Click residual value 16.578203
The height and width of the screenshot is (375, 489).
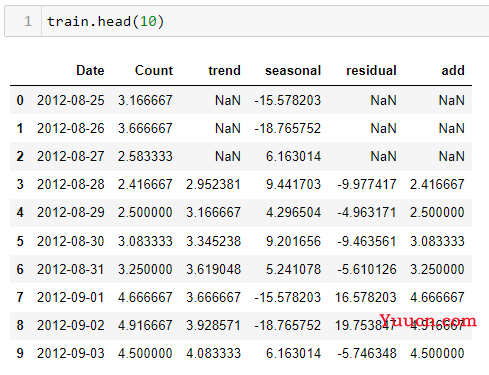click(x=366, y=297)
